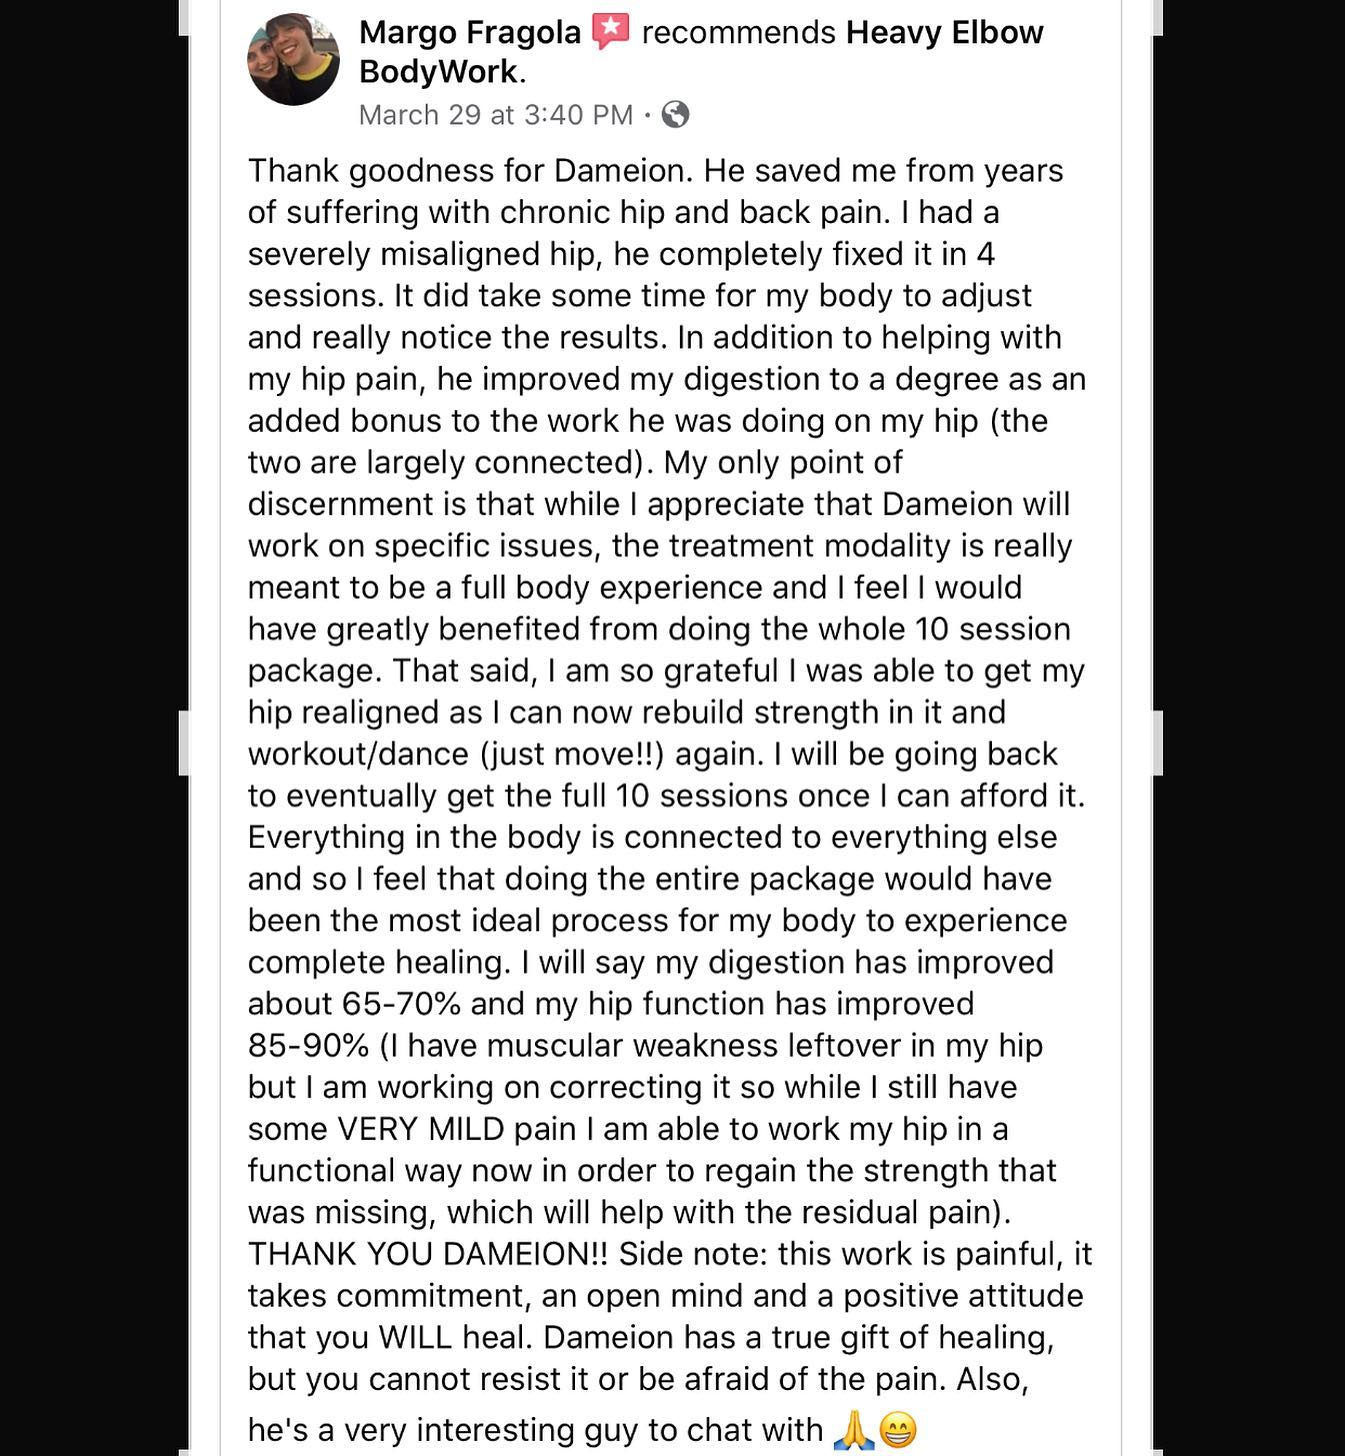
Task: Click the bottom-left corner crop handle
Action: click(184, 1450)
